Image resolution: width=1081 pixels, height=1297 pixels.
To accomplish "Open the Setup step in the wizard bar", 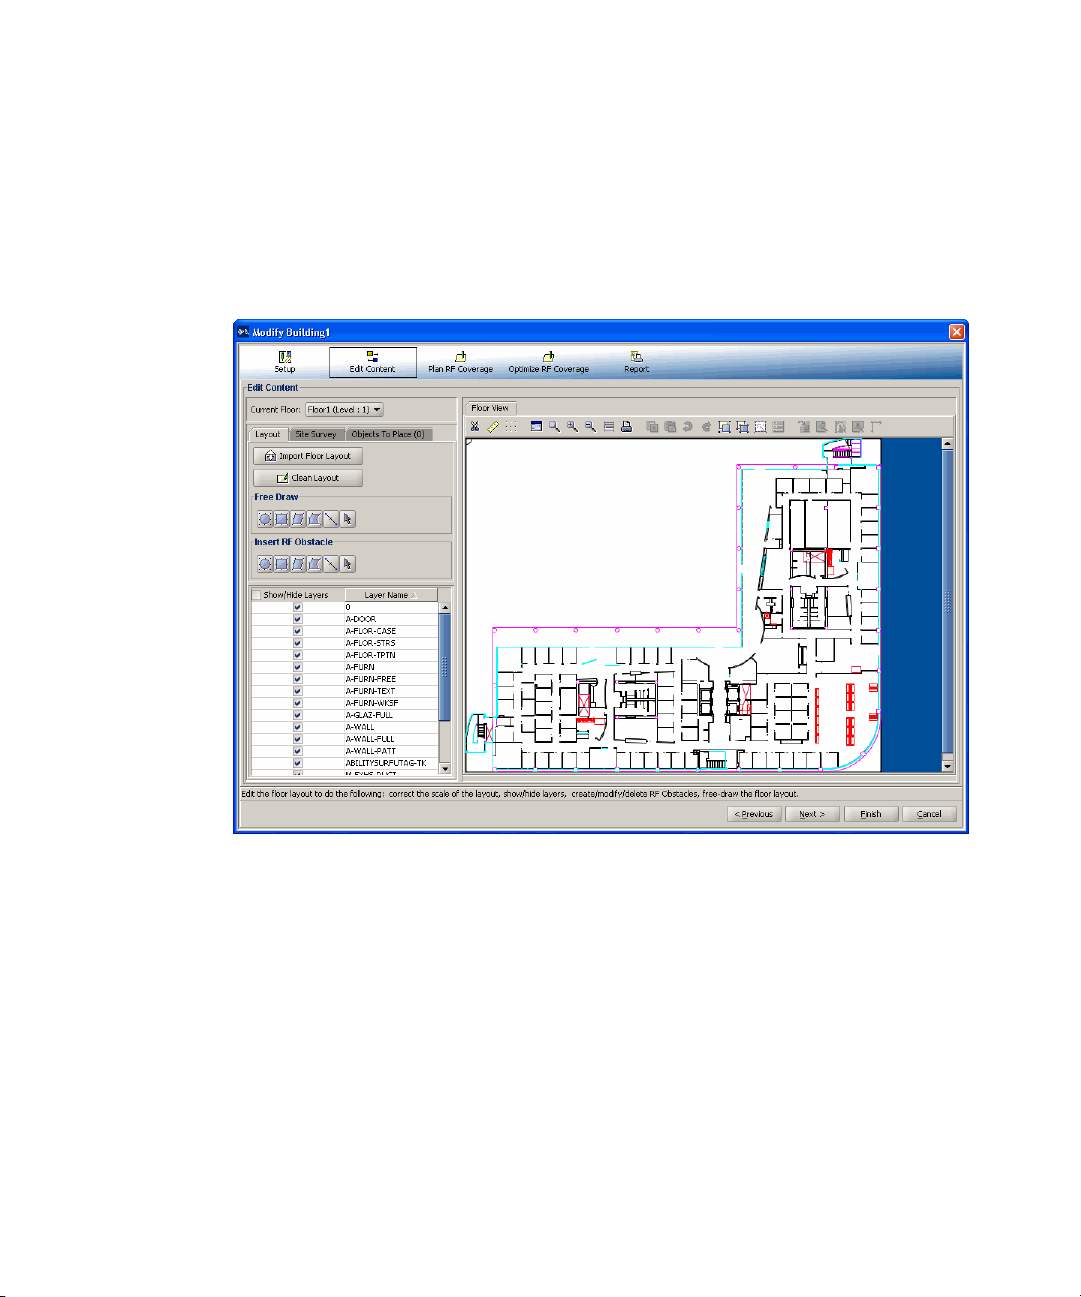I will click(x=285, y=362).
